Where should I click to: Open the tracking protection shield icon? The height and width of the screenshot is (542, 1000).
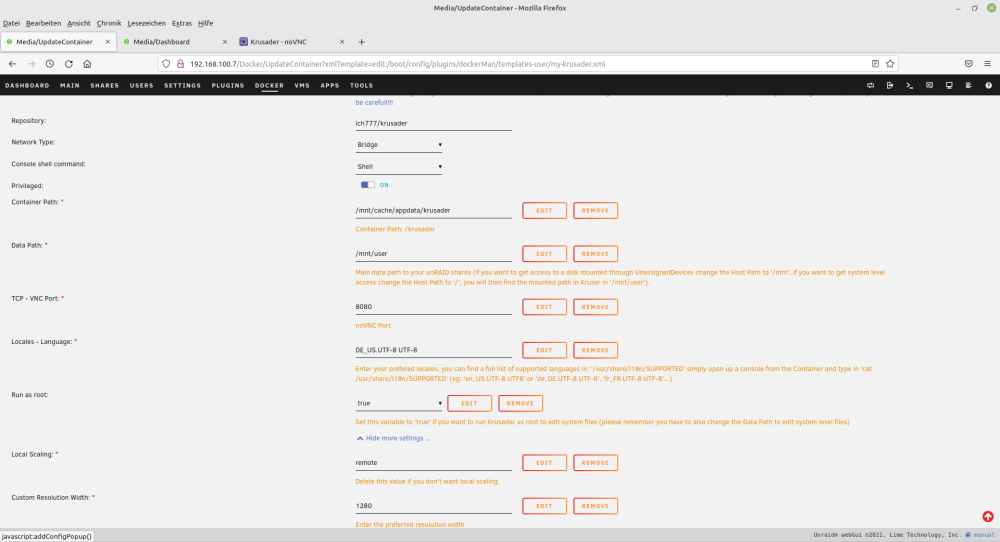point(166,64)
